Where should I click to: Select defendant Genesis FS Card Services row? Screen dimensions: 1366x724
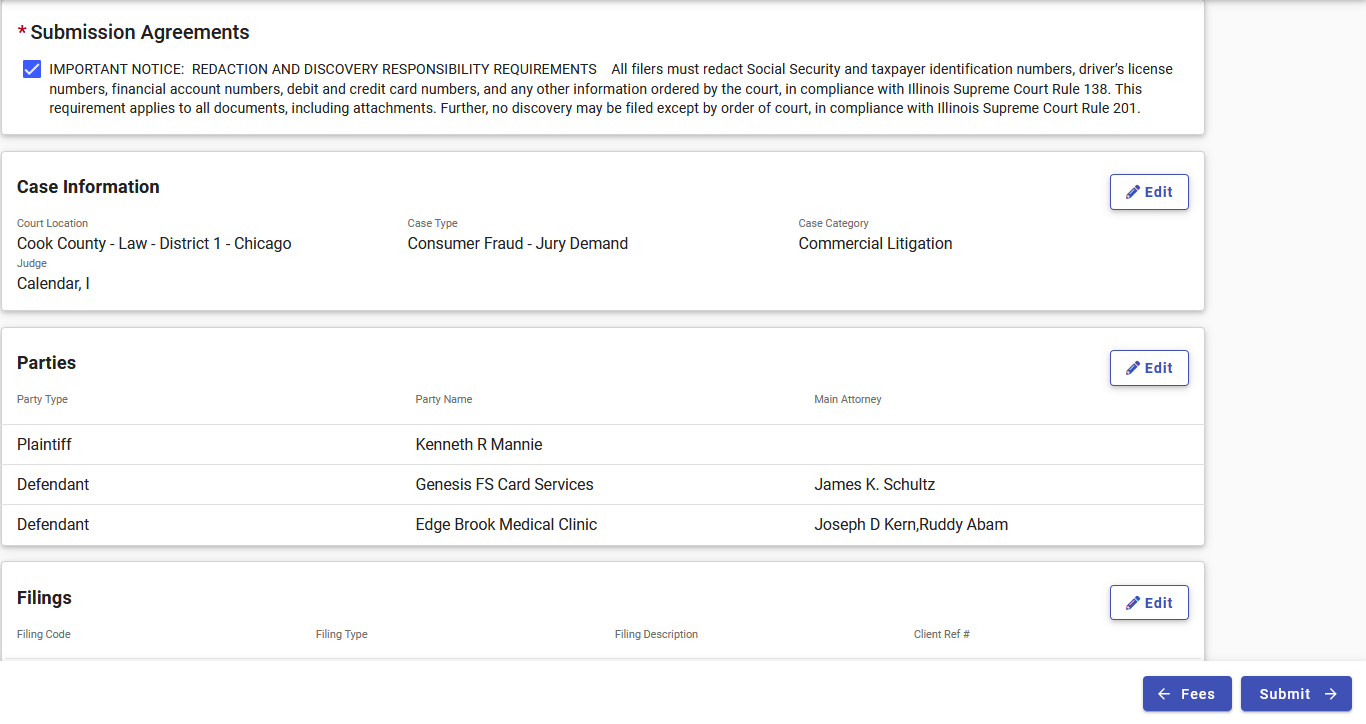click(504, 484)
